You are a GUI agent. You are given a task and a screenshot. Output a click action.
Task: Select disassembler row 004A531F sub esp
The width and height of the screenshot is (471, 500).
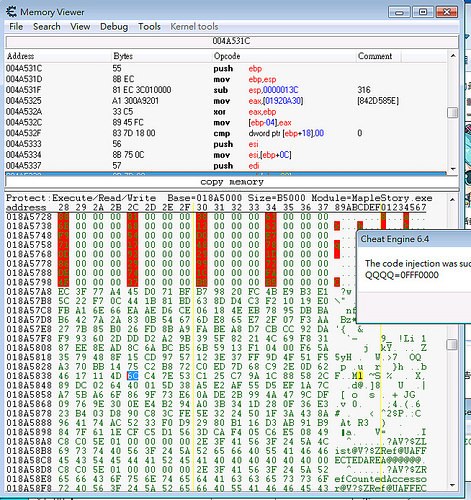[226, 90]
